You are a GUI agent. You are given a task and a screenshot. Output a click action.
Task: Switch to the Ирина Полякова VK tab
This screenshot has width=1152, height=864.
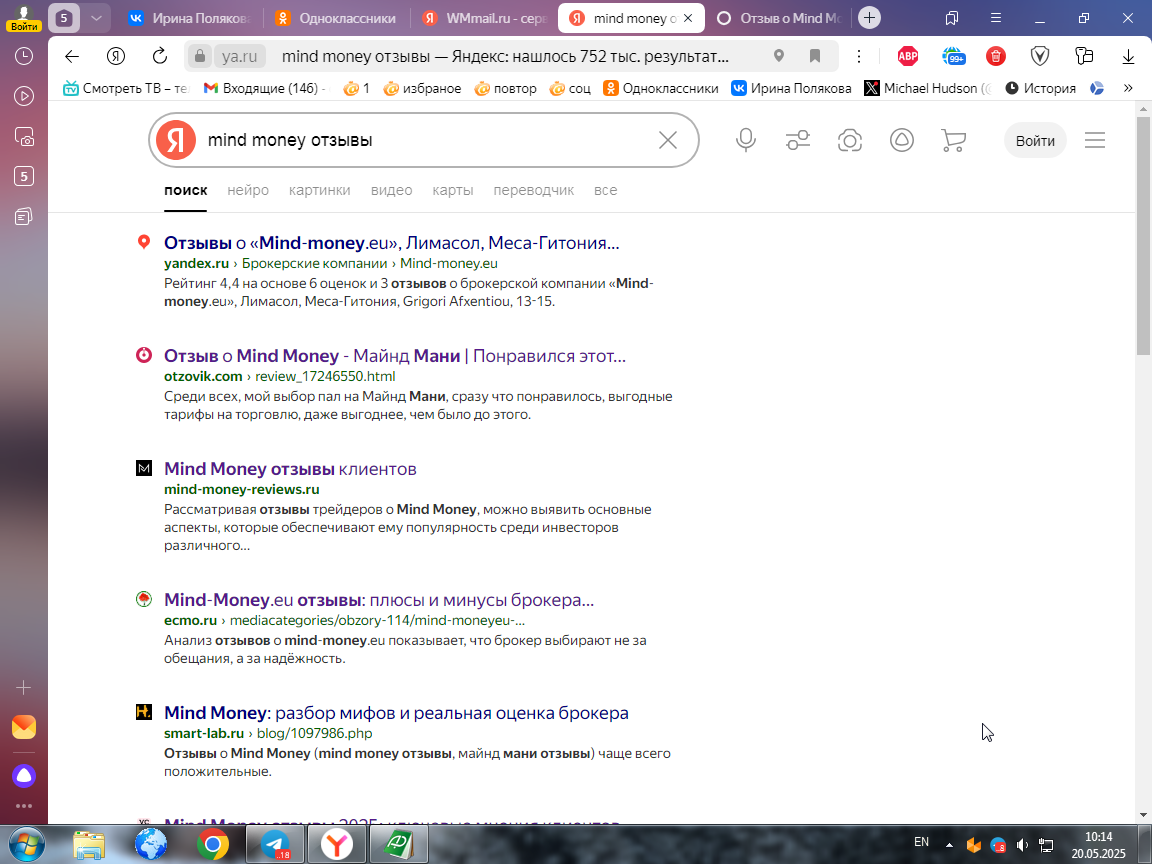point(189,18)
